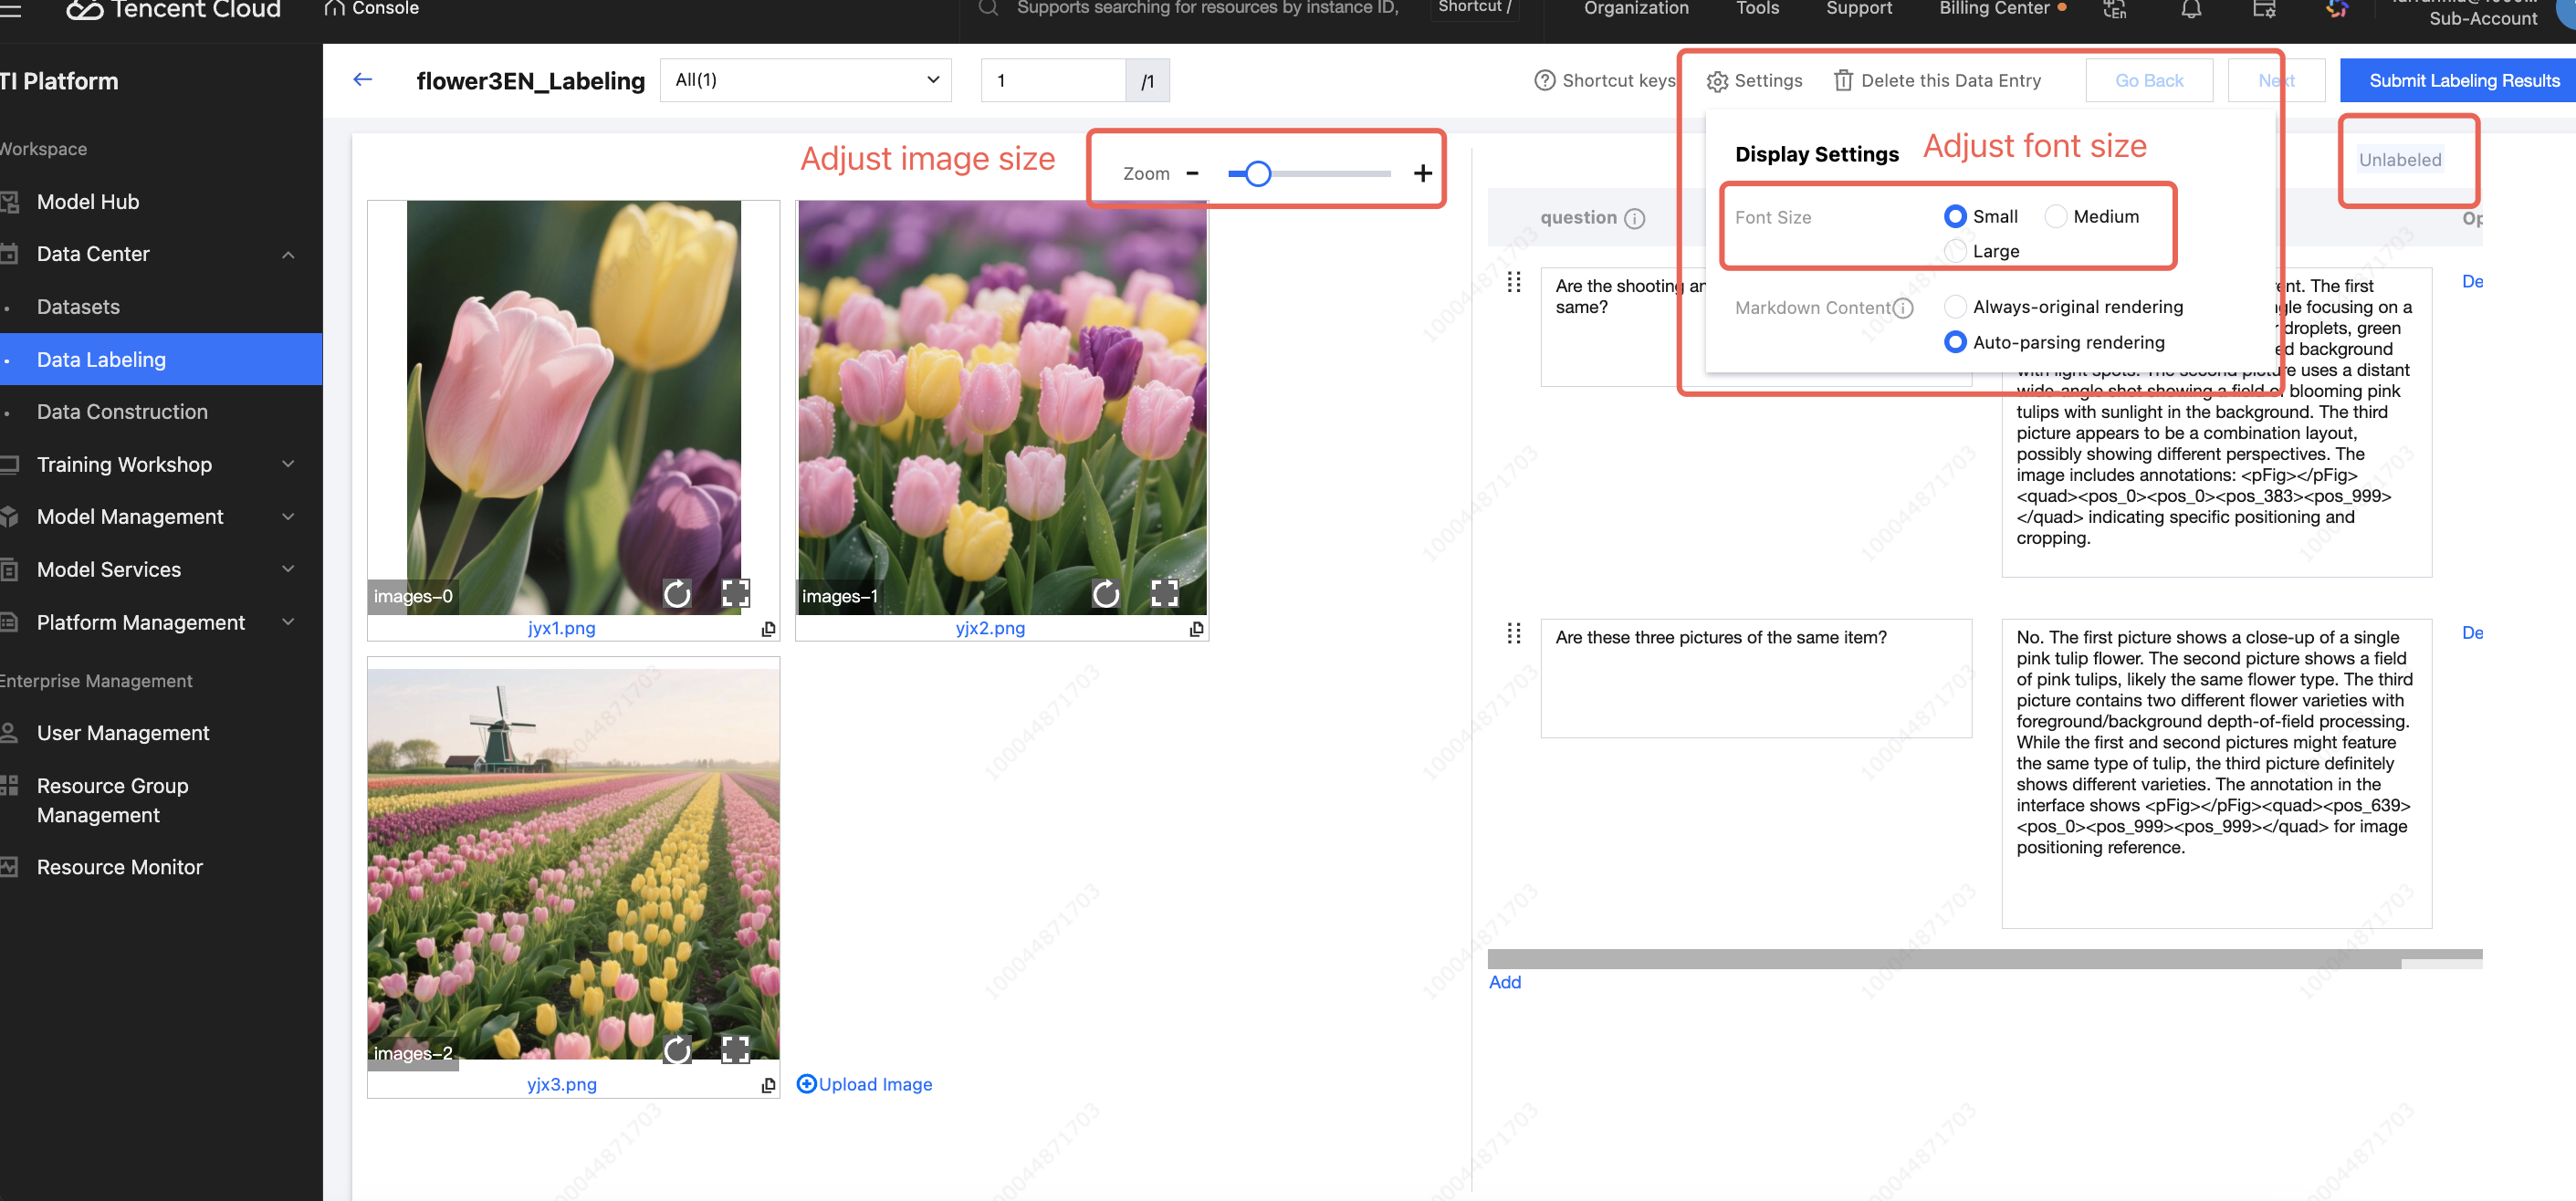Viewport: 2576px width, 1201px height.
Task: Click Submit Labeling Results button
Action: pos(2463,80)
